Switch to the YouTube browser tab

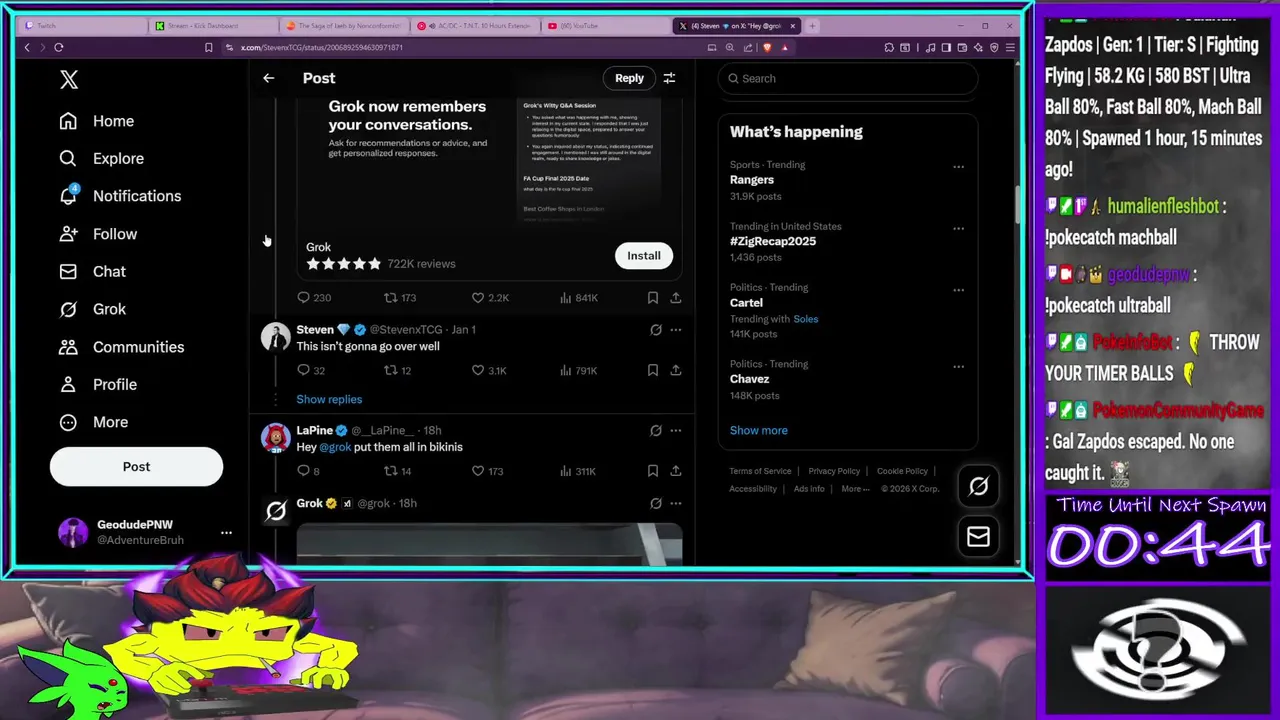pyautogui.click(x=606, y=26)
